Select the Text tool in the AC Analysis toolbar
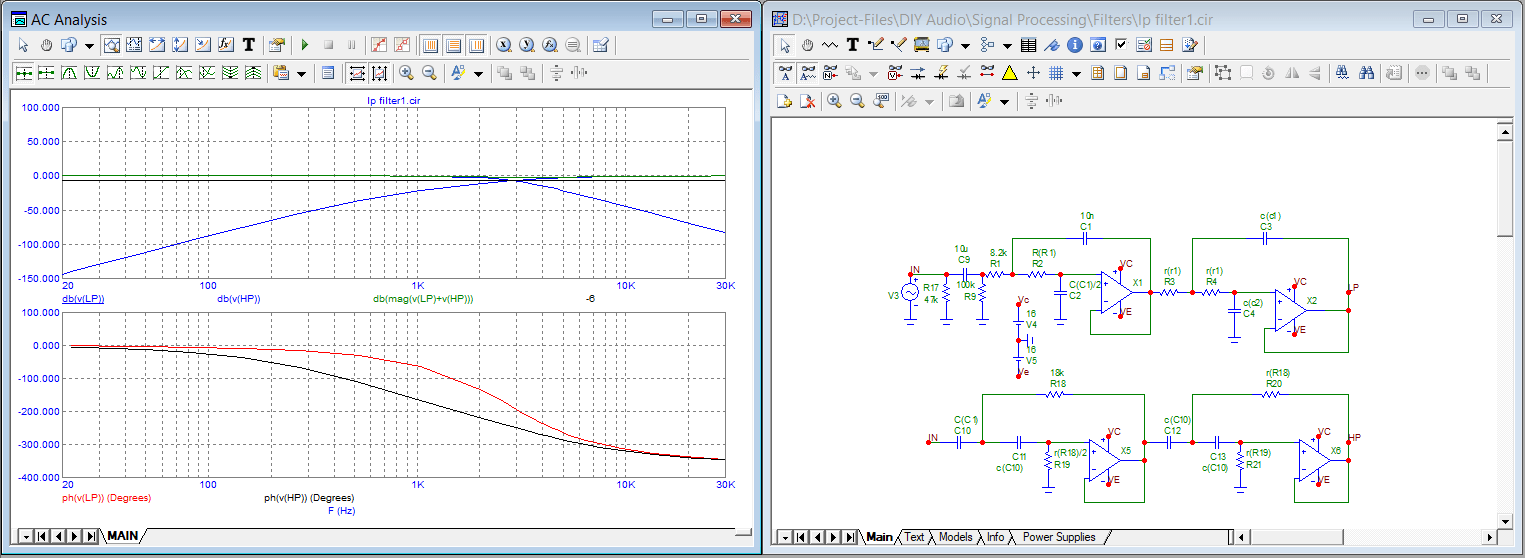 pyautogui.click(x=249, y=45)
